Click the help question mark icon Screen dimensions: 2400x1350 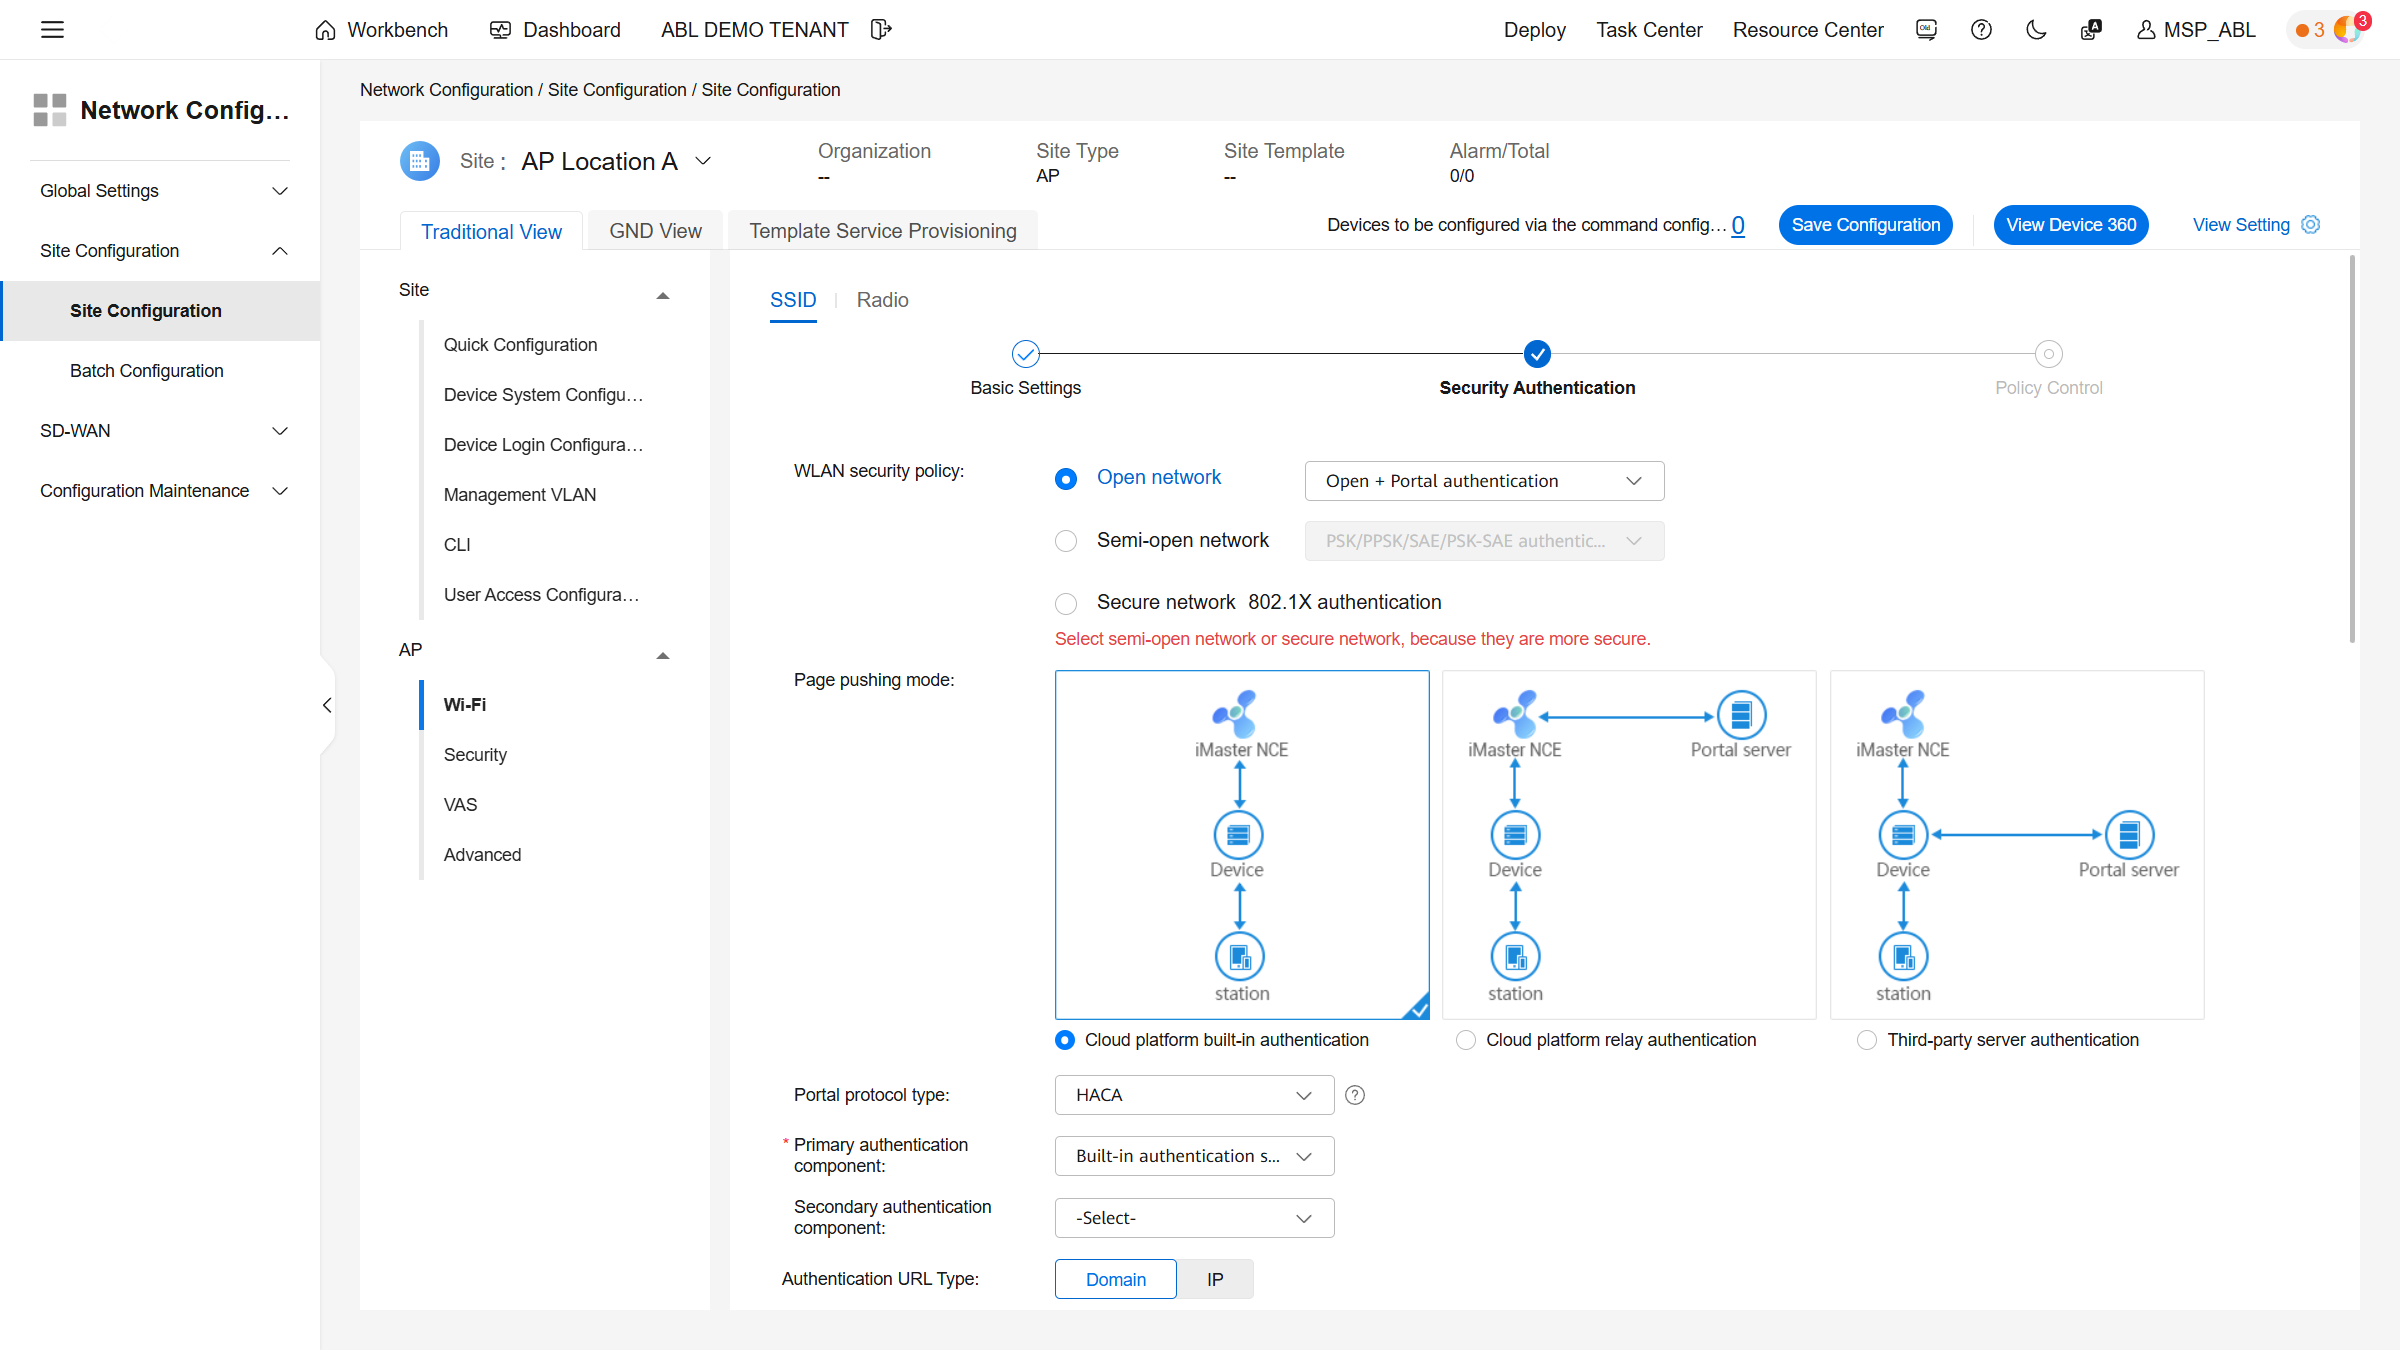[1981, 30]
